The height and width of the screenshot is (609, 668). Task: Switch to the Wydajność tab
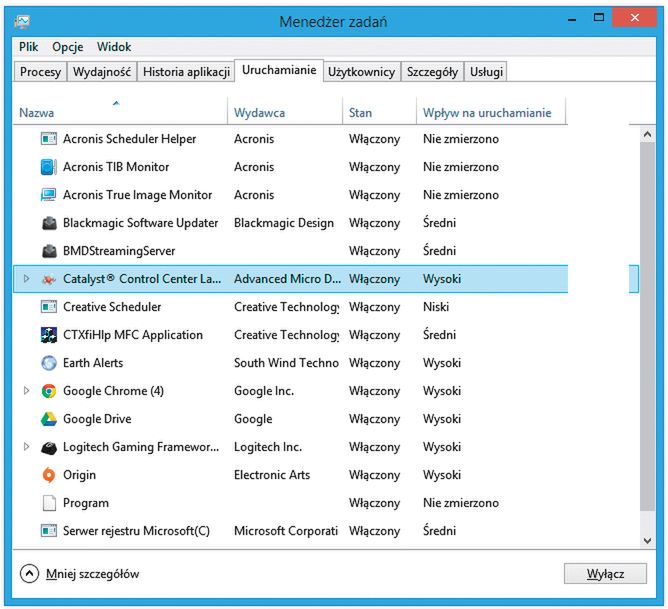click(x=102, y=72)
